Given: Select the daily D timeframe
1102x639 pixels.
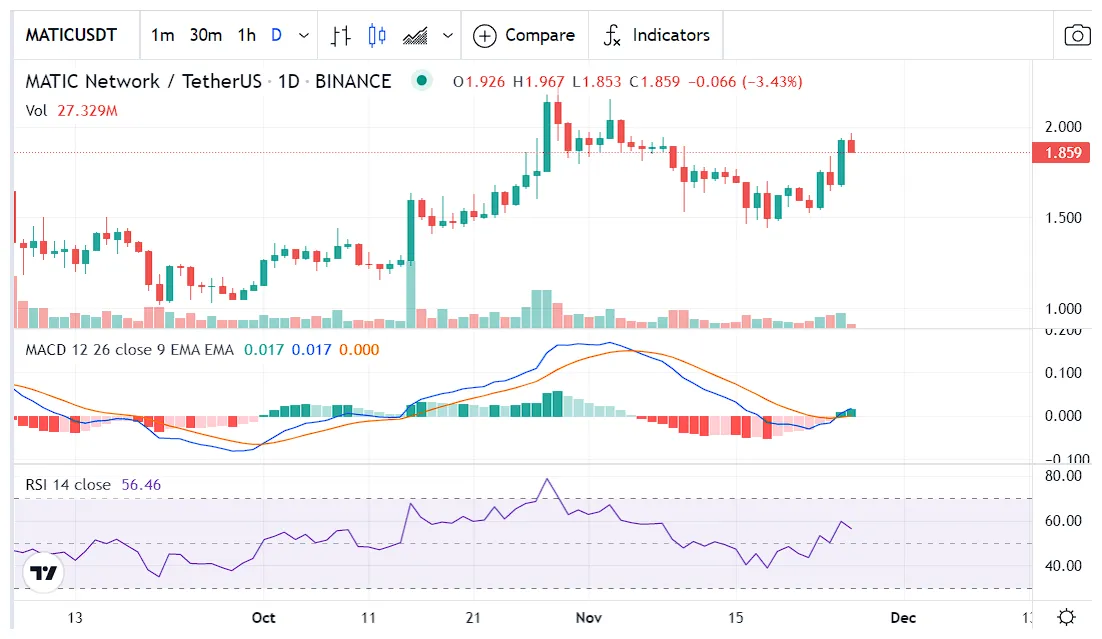Looking at the screenshot, I should click(x=276, y=35).
